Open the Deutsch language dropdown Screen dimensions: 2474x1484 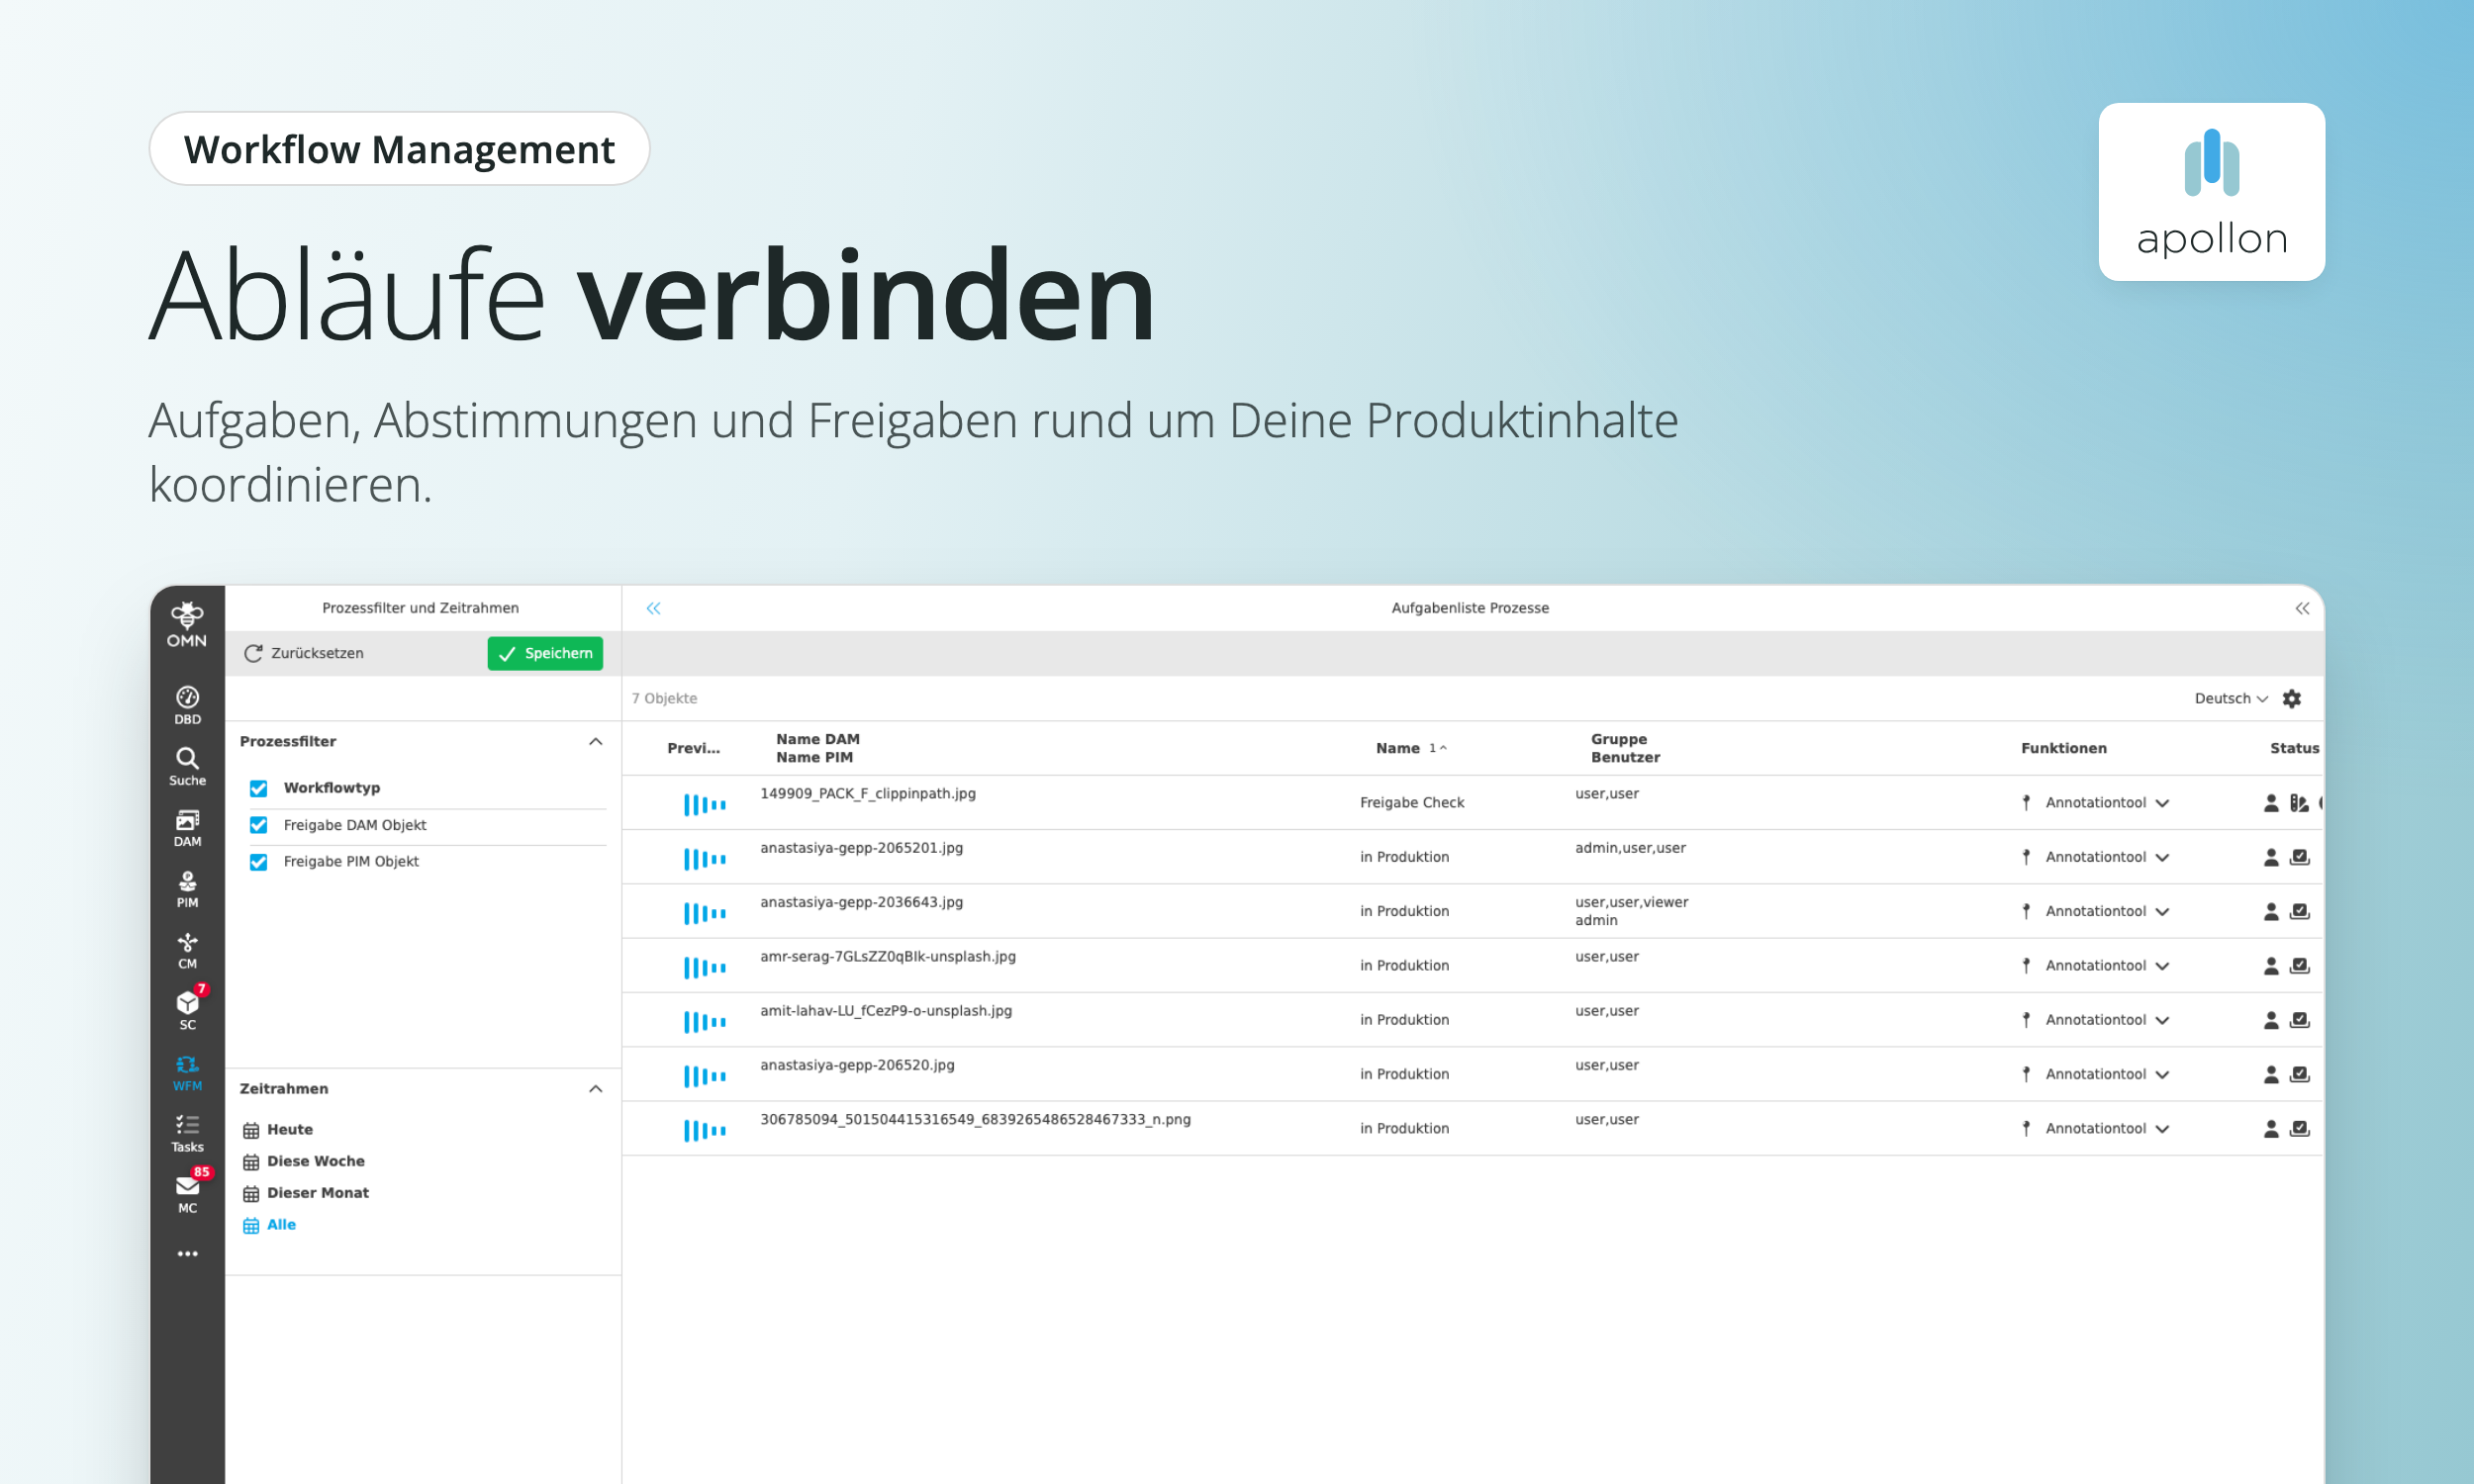tap(2231, 699)
